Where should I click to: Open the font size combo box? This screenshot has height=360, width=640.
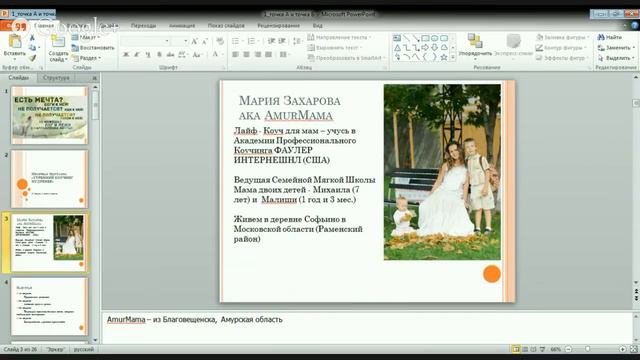click(x=180, y=41)
